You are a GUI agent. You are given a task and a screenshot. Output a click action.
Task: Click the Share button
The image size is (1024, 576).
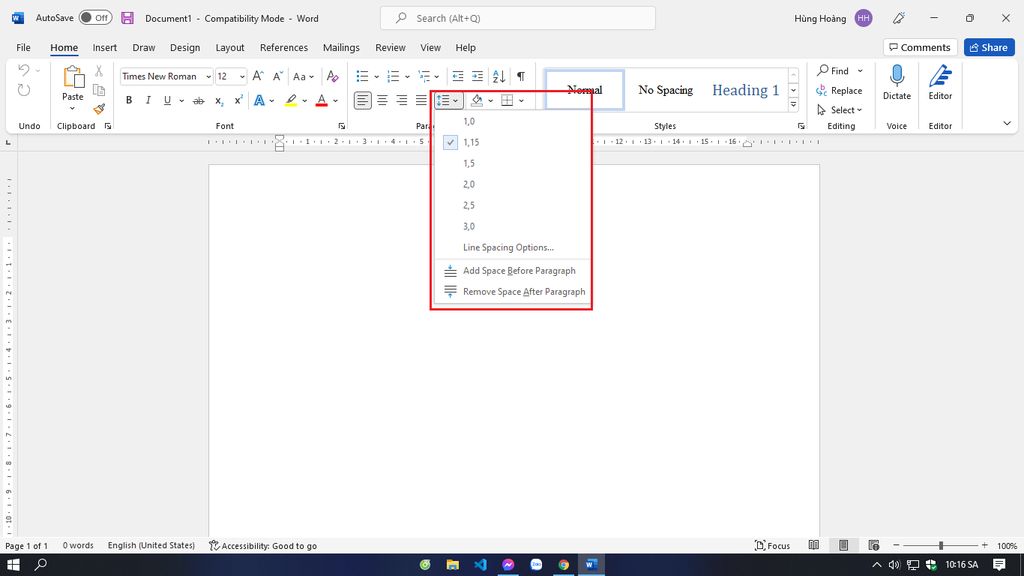click(989, 48)
